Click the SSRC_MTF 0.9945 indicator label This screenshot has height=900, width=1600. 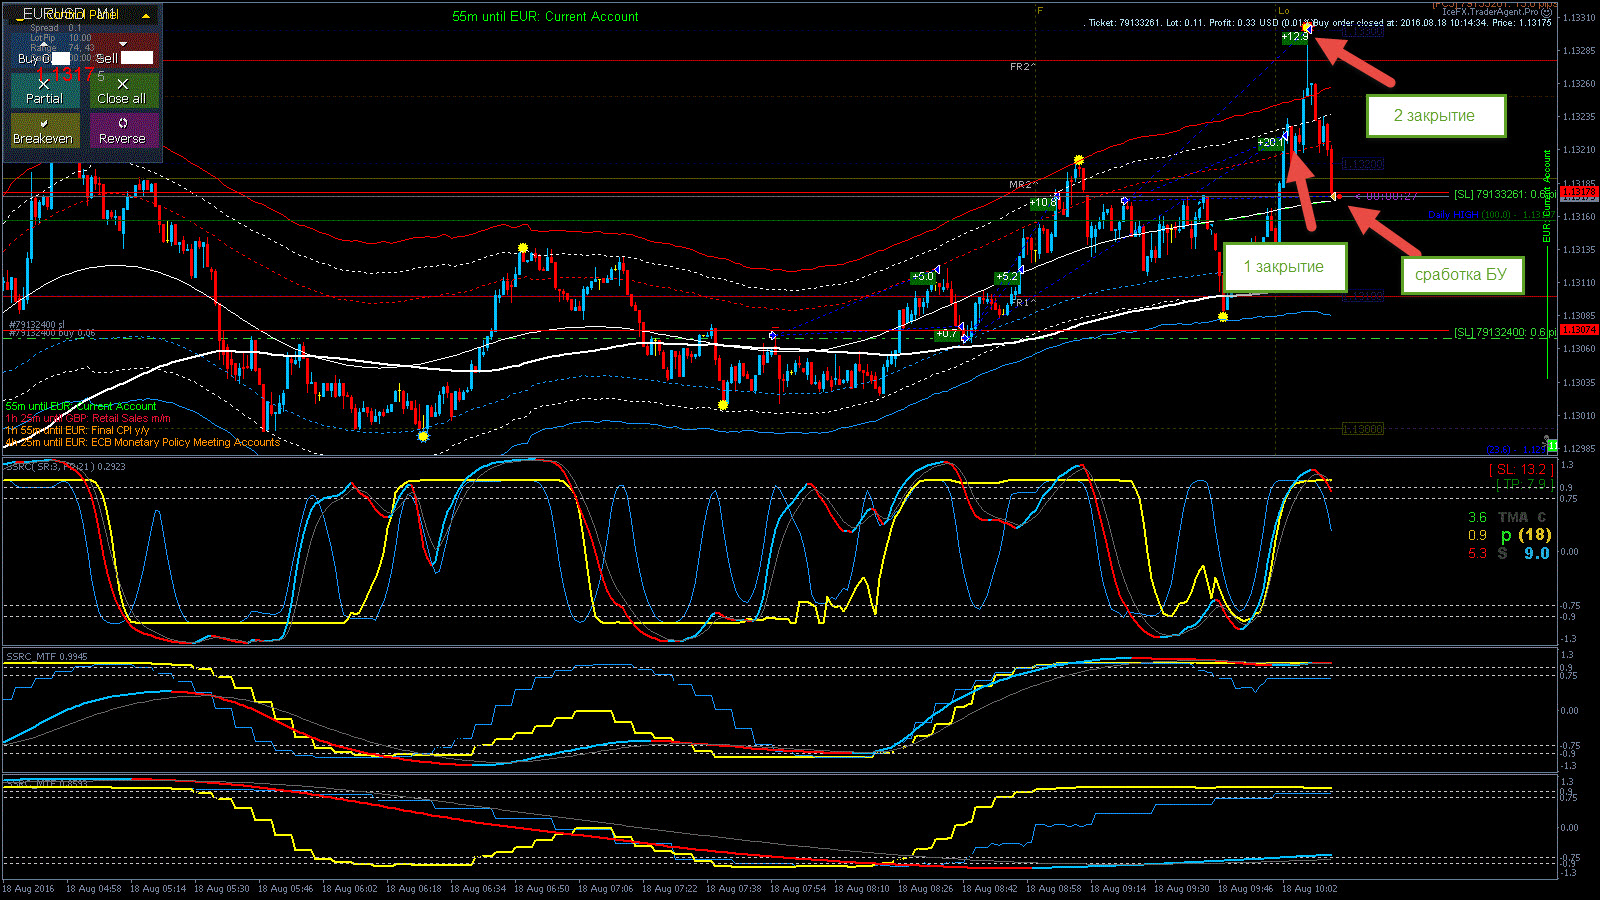pos(46,657)
